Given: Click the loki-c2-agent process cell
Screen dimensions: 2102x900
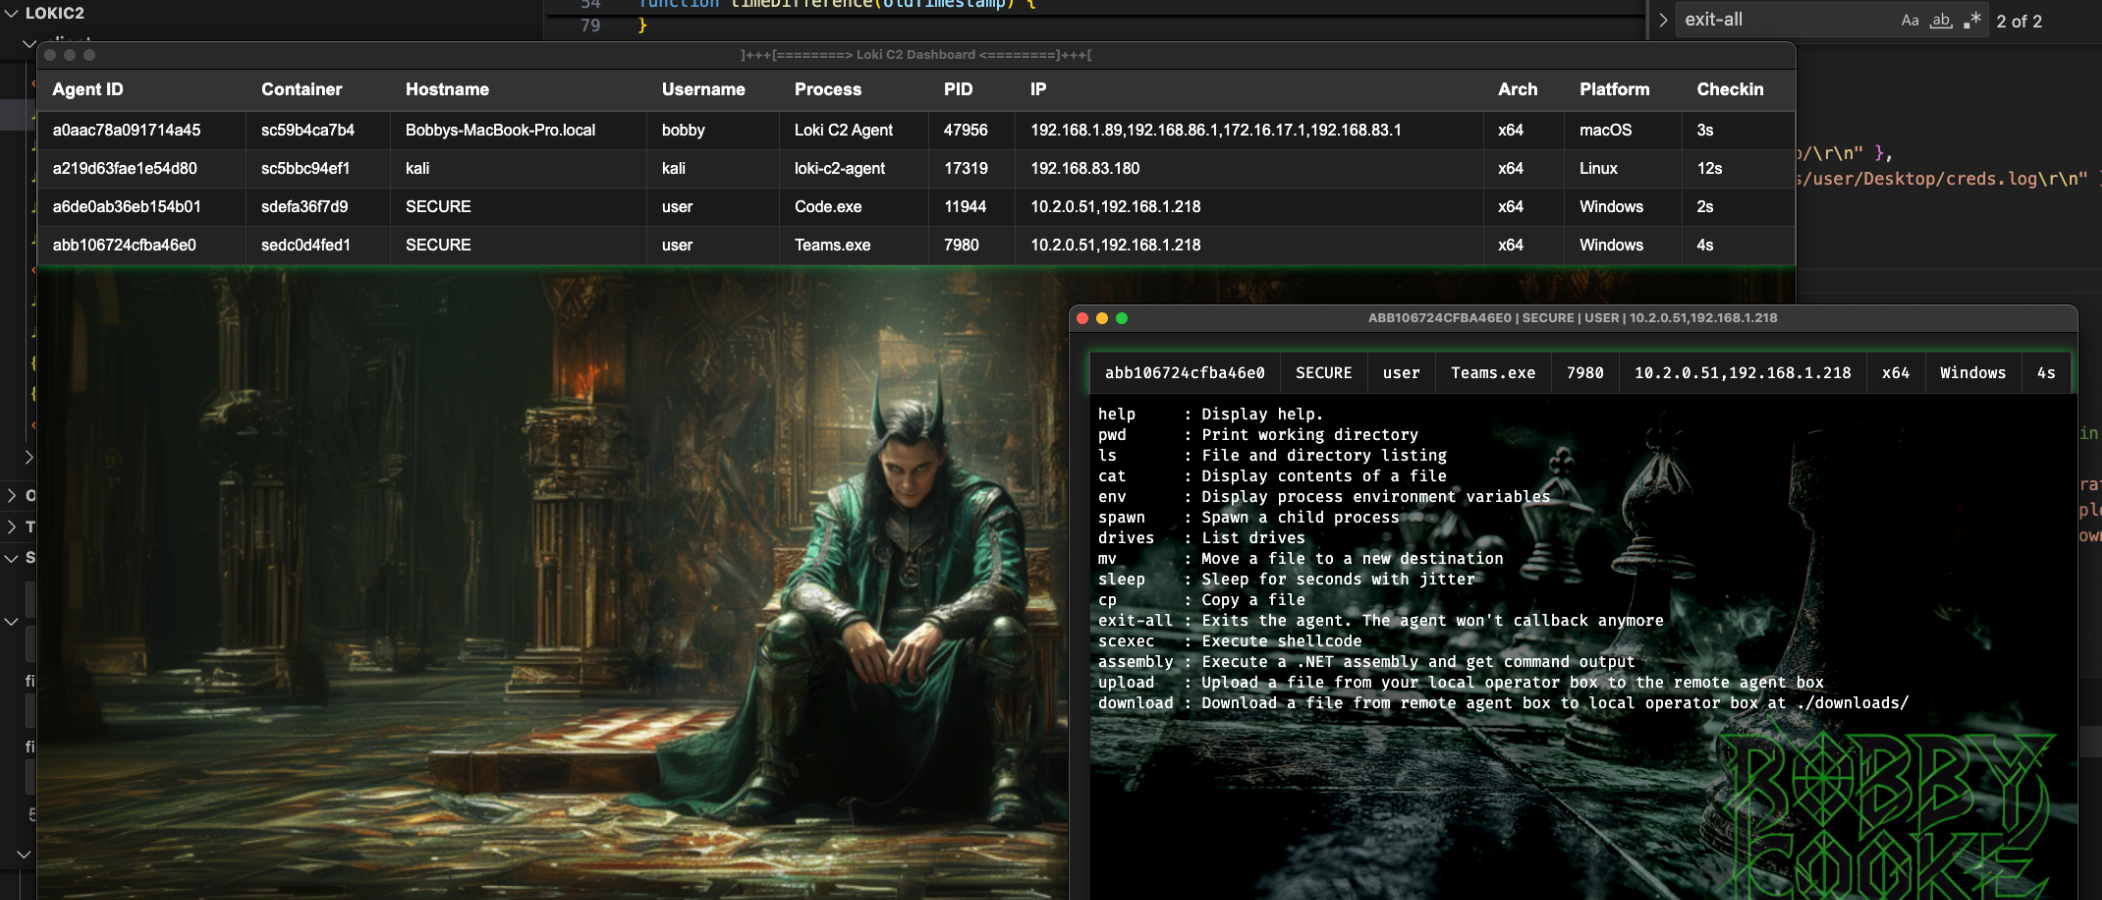Looking at the screenshot, I should (839, 168).
